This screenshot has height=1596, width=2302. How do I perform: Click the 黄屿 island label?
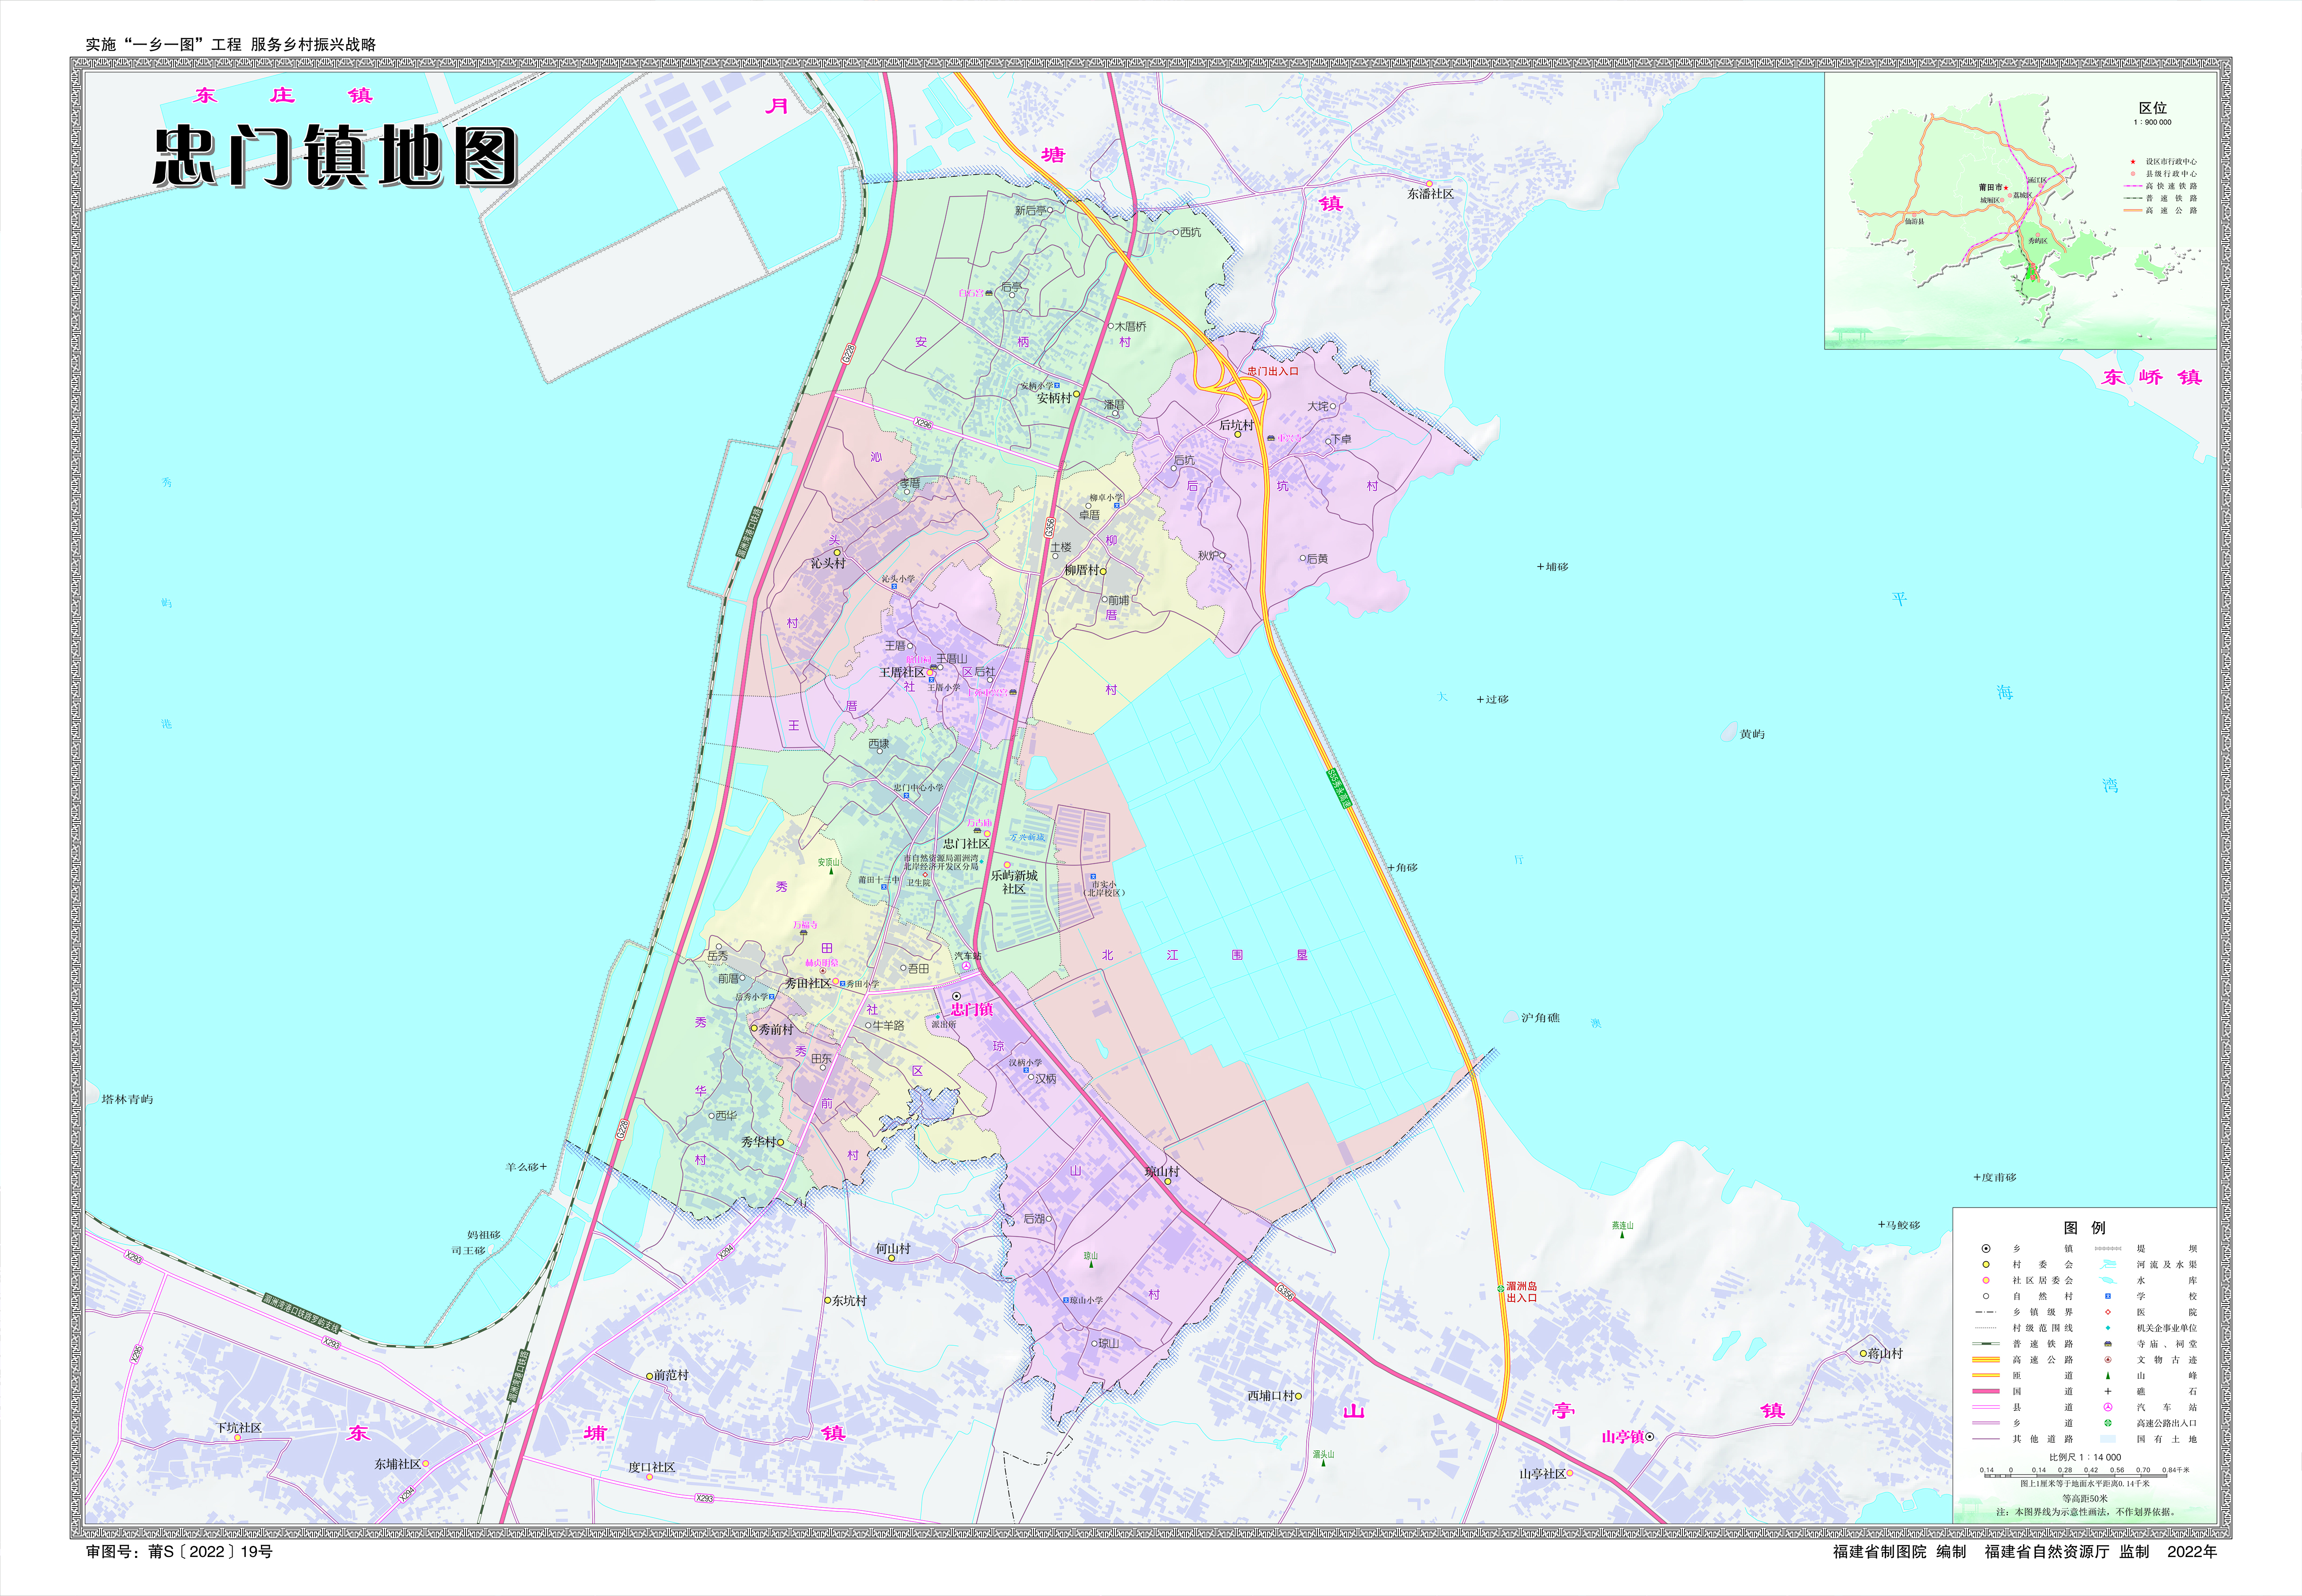click(1752, 734)
